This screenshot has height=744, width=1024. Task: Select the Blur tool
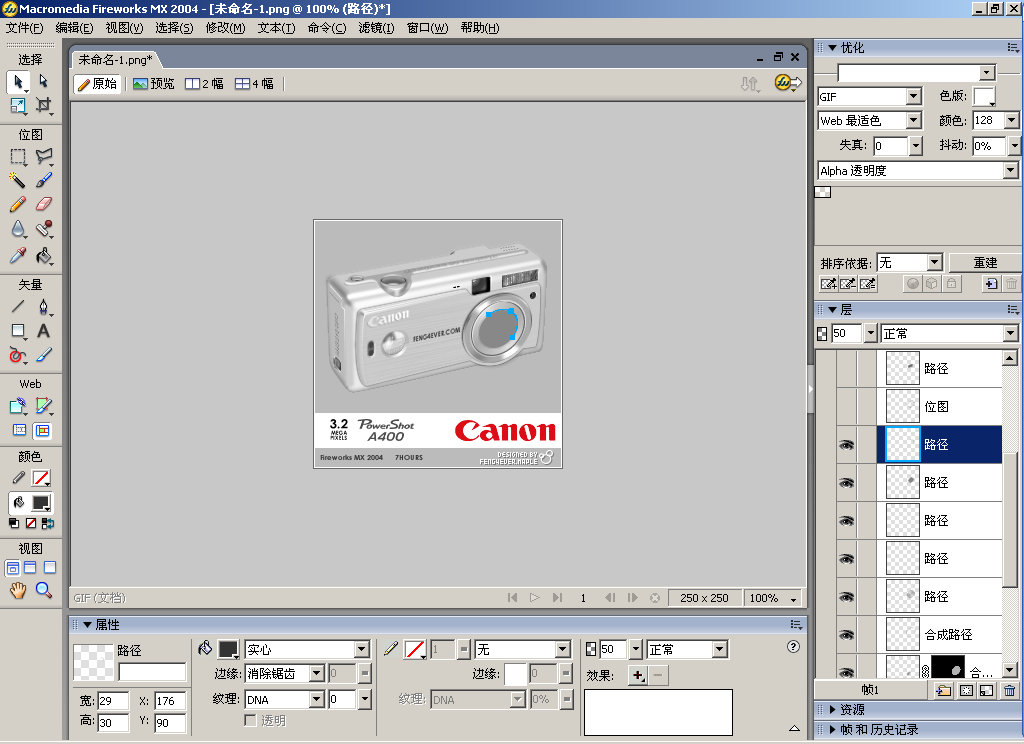point(18,229)
